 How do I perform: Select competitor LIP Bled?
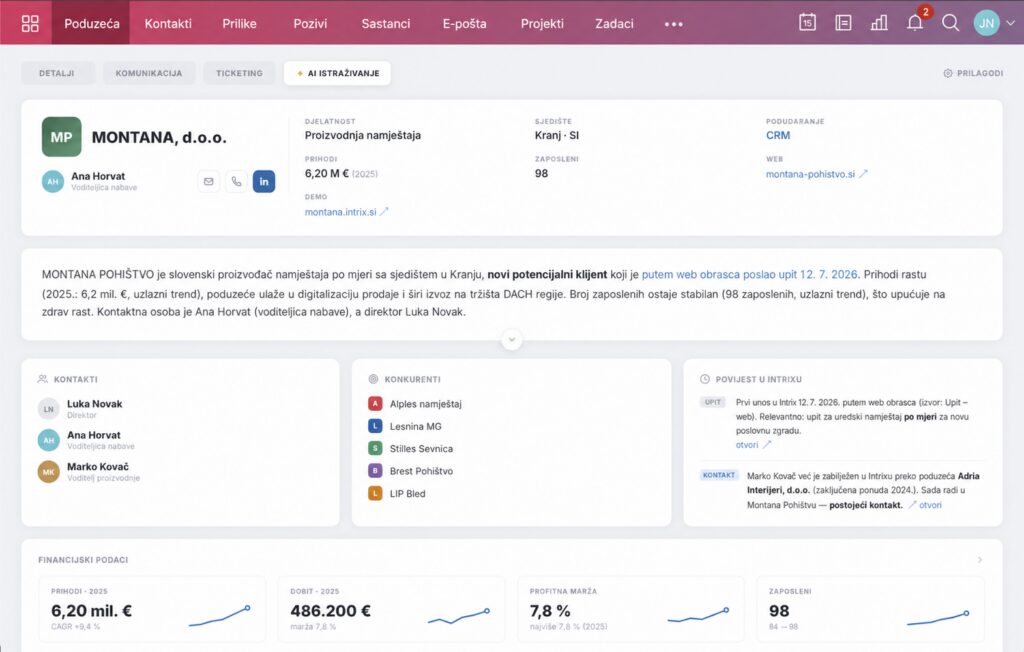click(x=408, y=493)
